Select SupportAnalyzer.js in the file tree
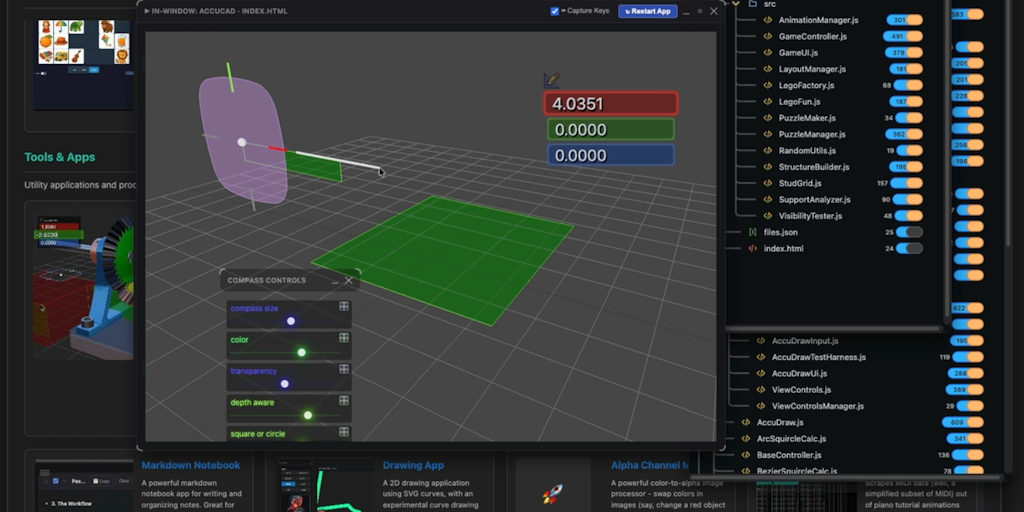The image size is (1024, 512). click(814, 200)
